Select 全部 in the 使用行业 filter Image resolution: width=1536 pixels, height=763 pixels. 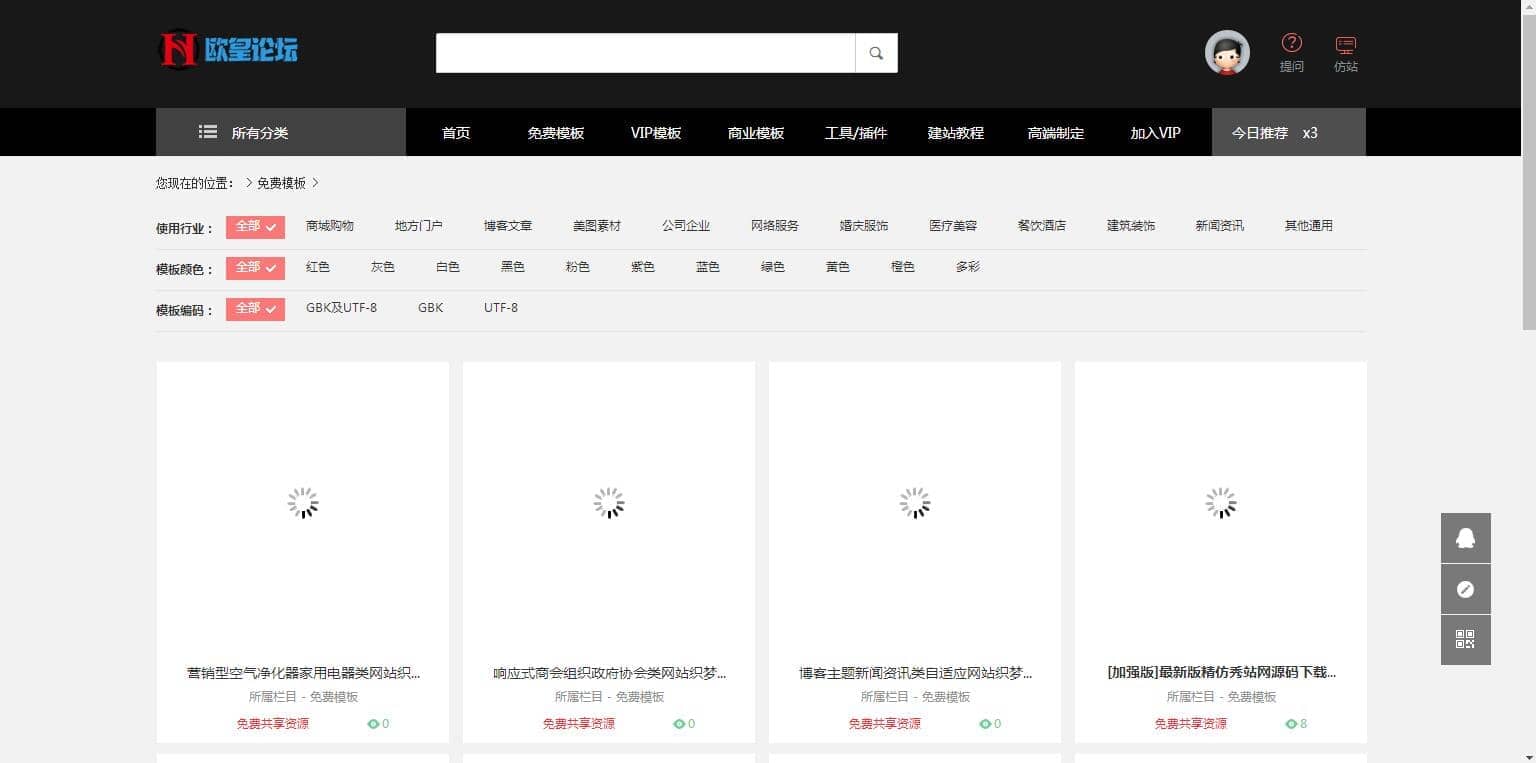click(x=255, y=227)
